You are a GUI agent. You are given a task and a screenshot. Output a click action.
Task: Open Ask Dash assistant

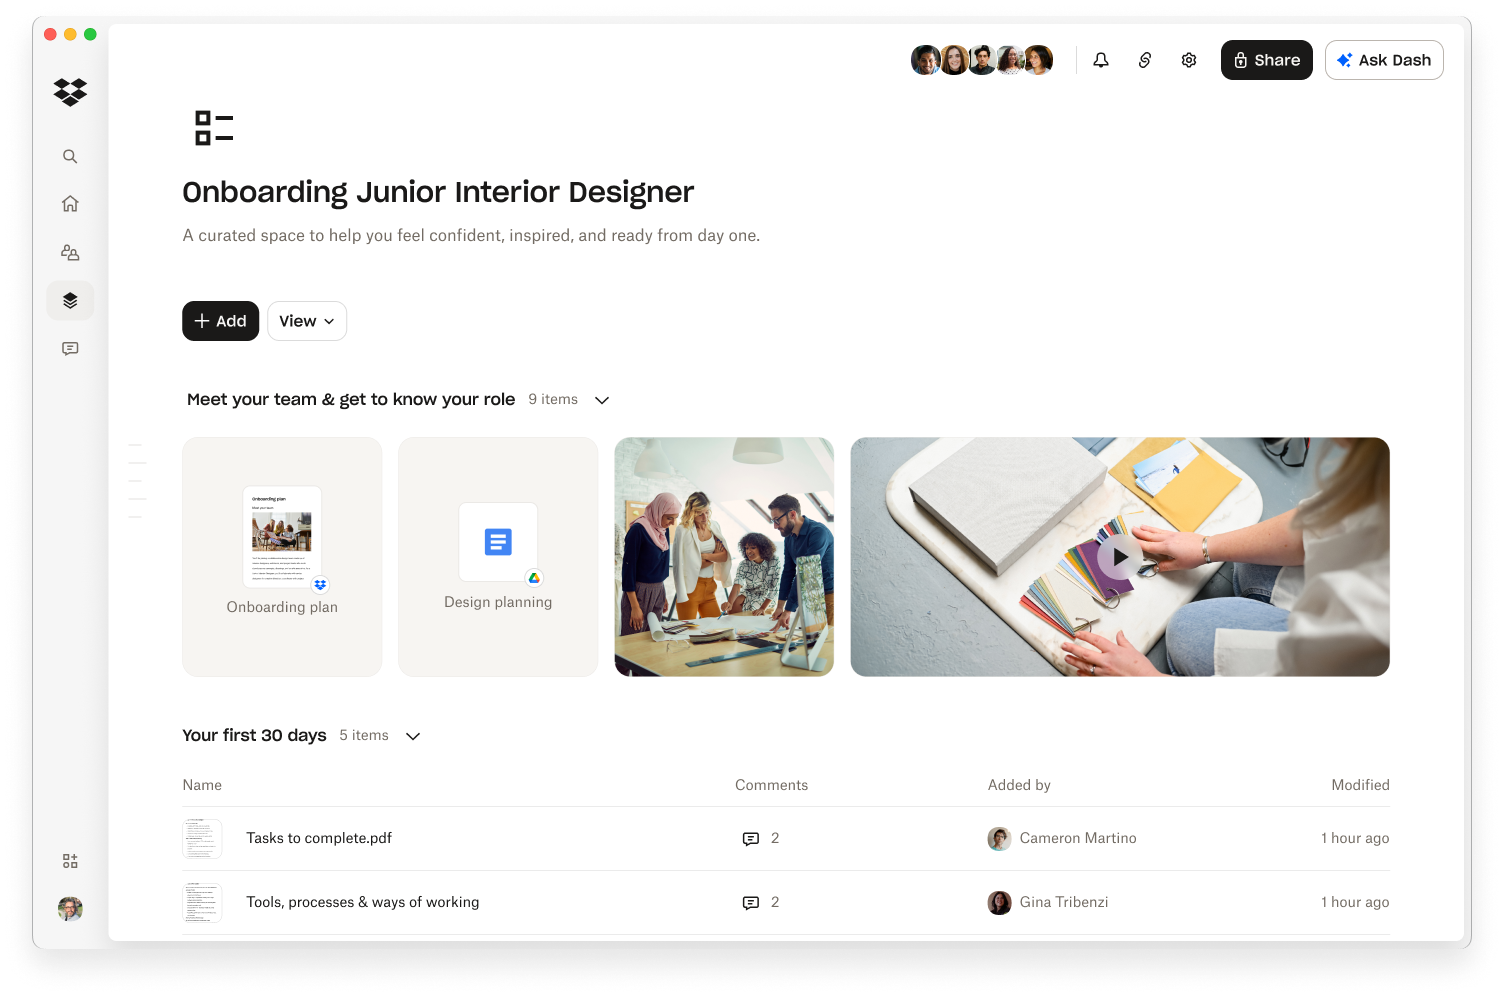point(1384,60)
